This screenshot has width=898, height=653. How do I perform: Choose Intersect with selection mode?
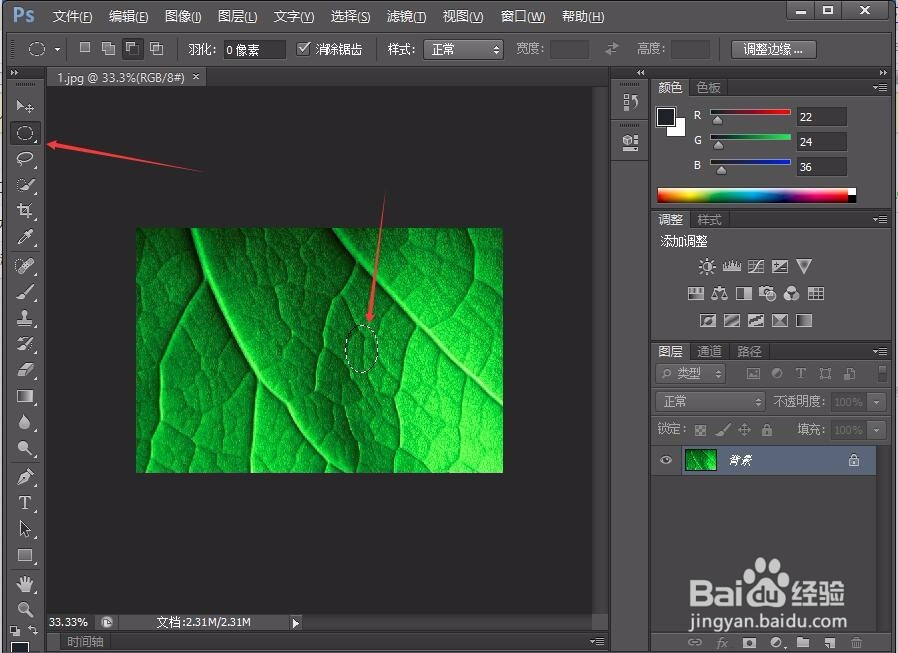(156, 48)
